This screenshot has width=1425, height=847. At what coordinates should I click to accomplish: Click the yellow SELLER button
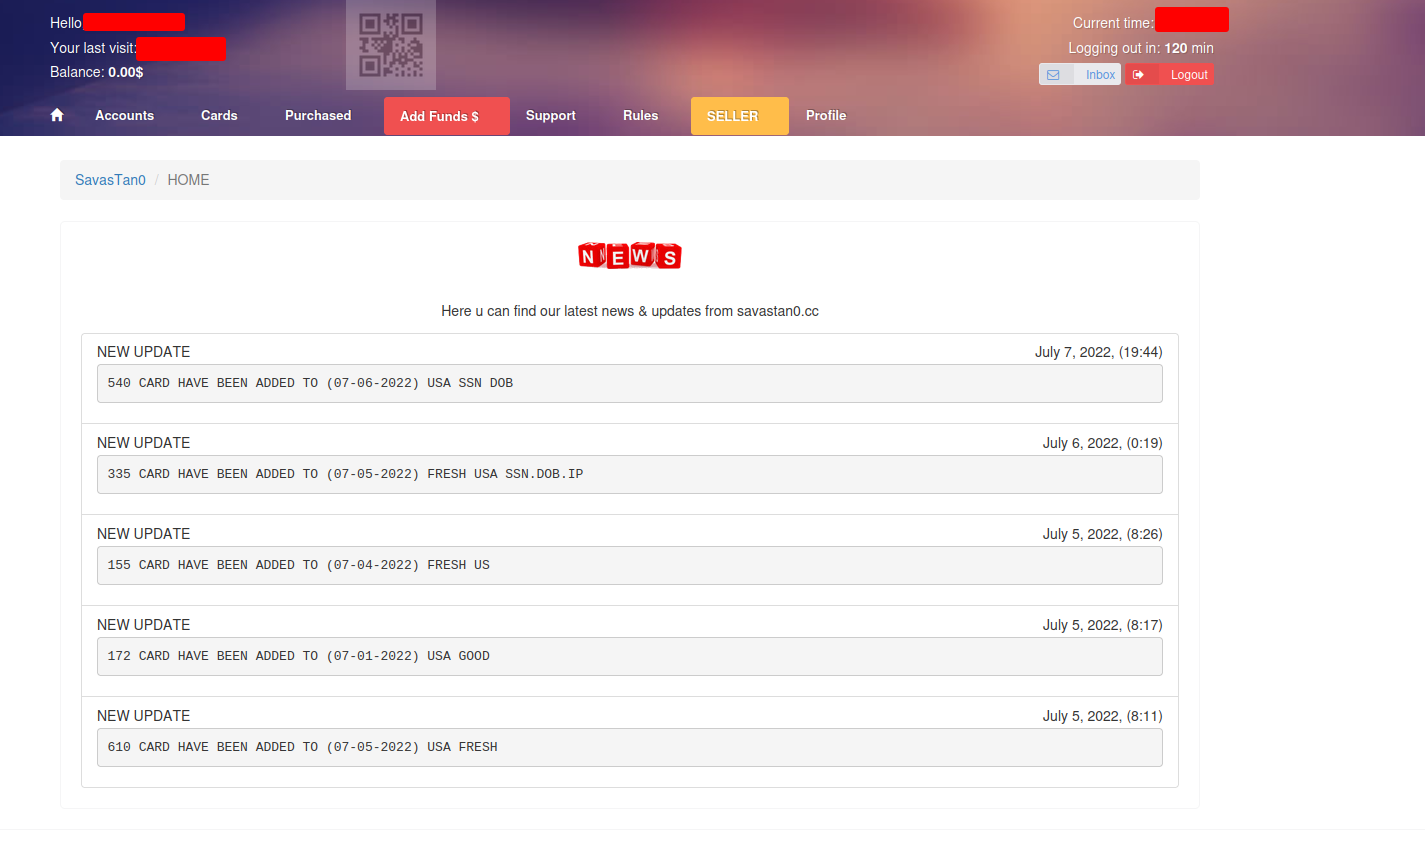click(740, 116)
